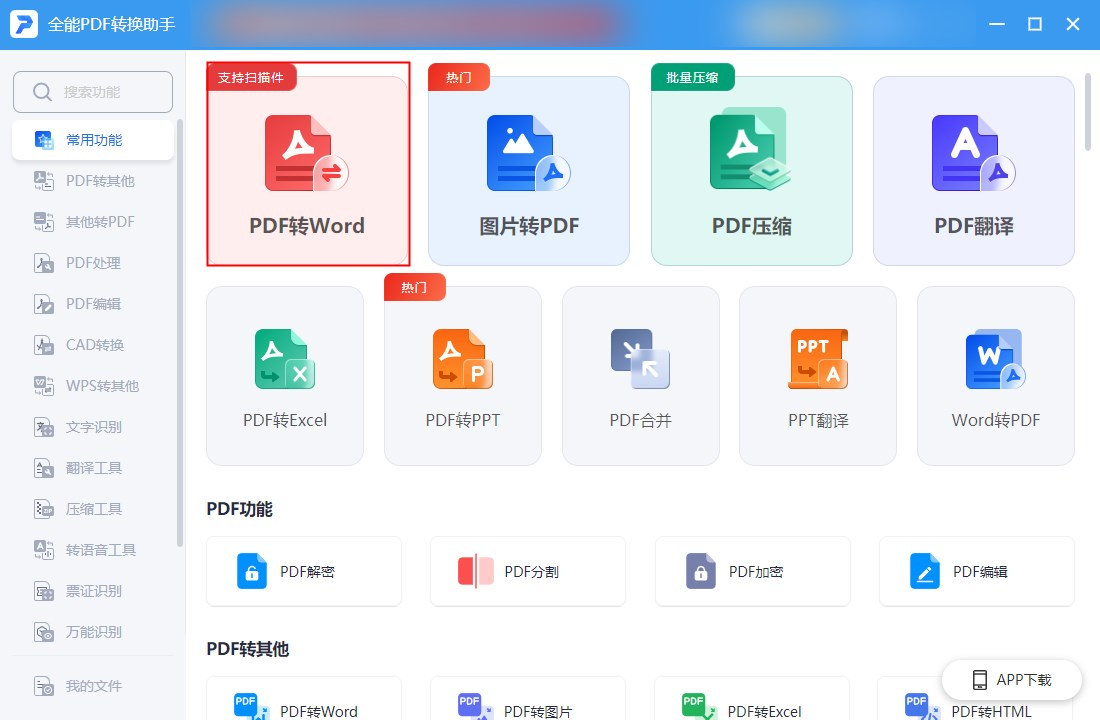Open the PDF解密 decryption tool
1100x720 pixels.
pyautogui.click(x=304, y=571)
